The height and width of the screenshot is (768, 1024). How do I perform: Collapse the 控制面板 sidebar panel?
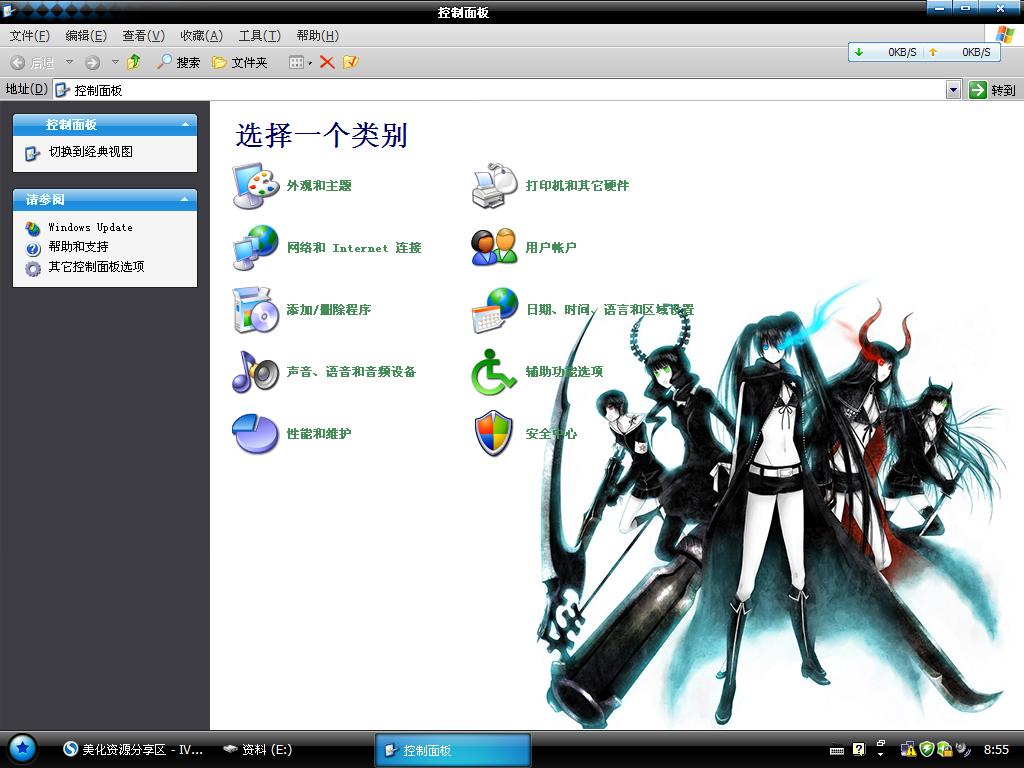pos(185,124)
